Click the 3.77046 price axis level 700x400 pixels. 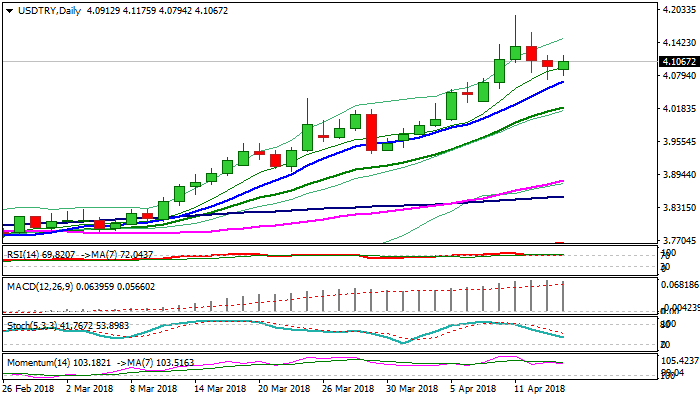pyautogui.click(x=679, y=241)
